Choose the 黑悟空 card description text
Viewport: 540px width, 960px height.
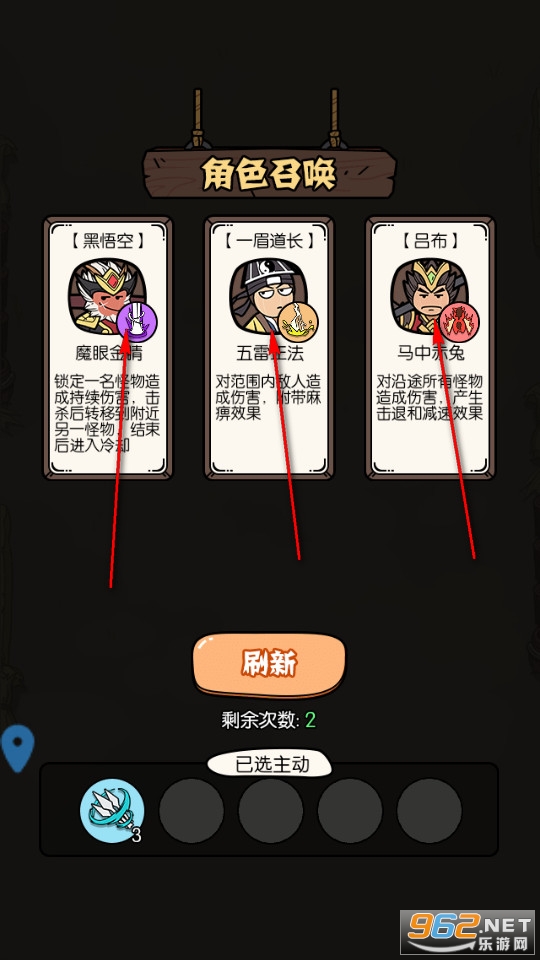(x=108, y=413)
